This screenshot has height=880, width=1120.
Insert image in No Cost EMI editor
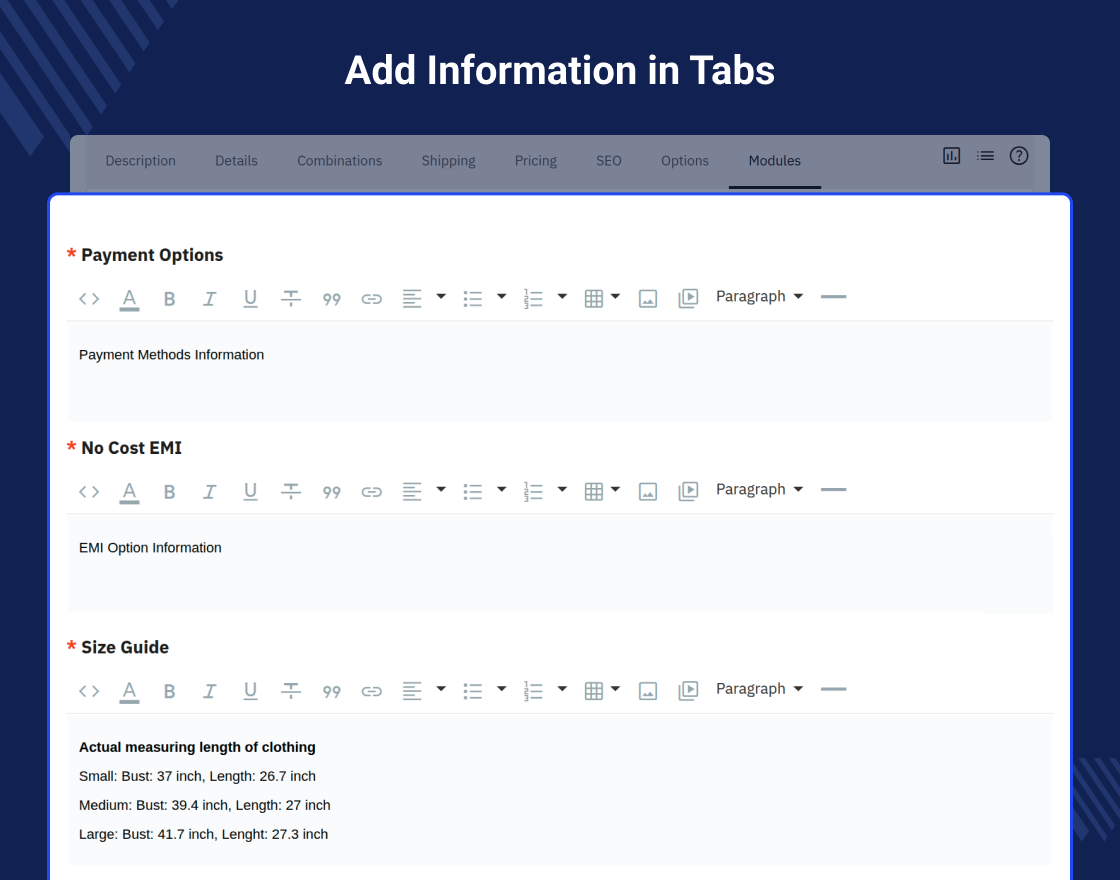tap(648, 491)
